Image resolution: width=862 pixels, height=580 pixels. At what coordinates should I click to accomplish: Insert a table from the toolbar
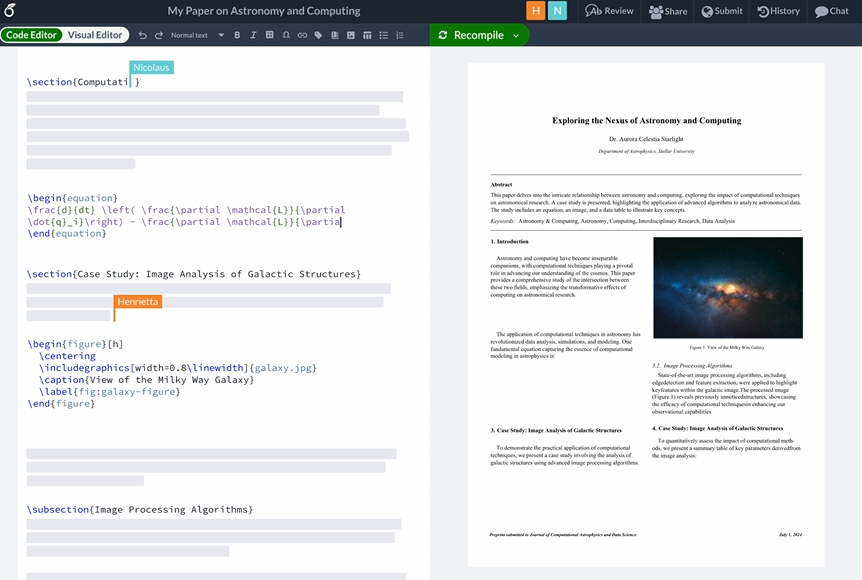coord(367,35)
